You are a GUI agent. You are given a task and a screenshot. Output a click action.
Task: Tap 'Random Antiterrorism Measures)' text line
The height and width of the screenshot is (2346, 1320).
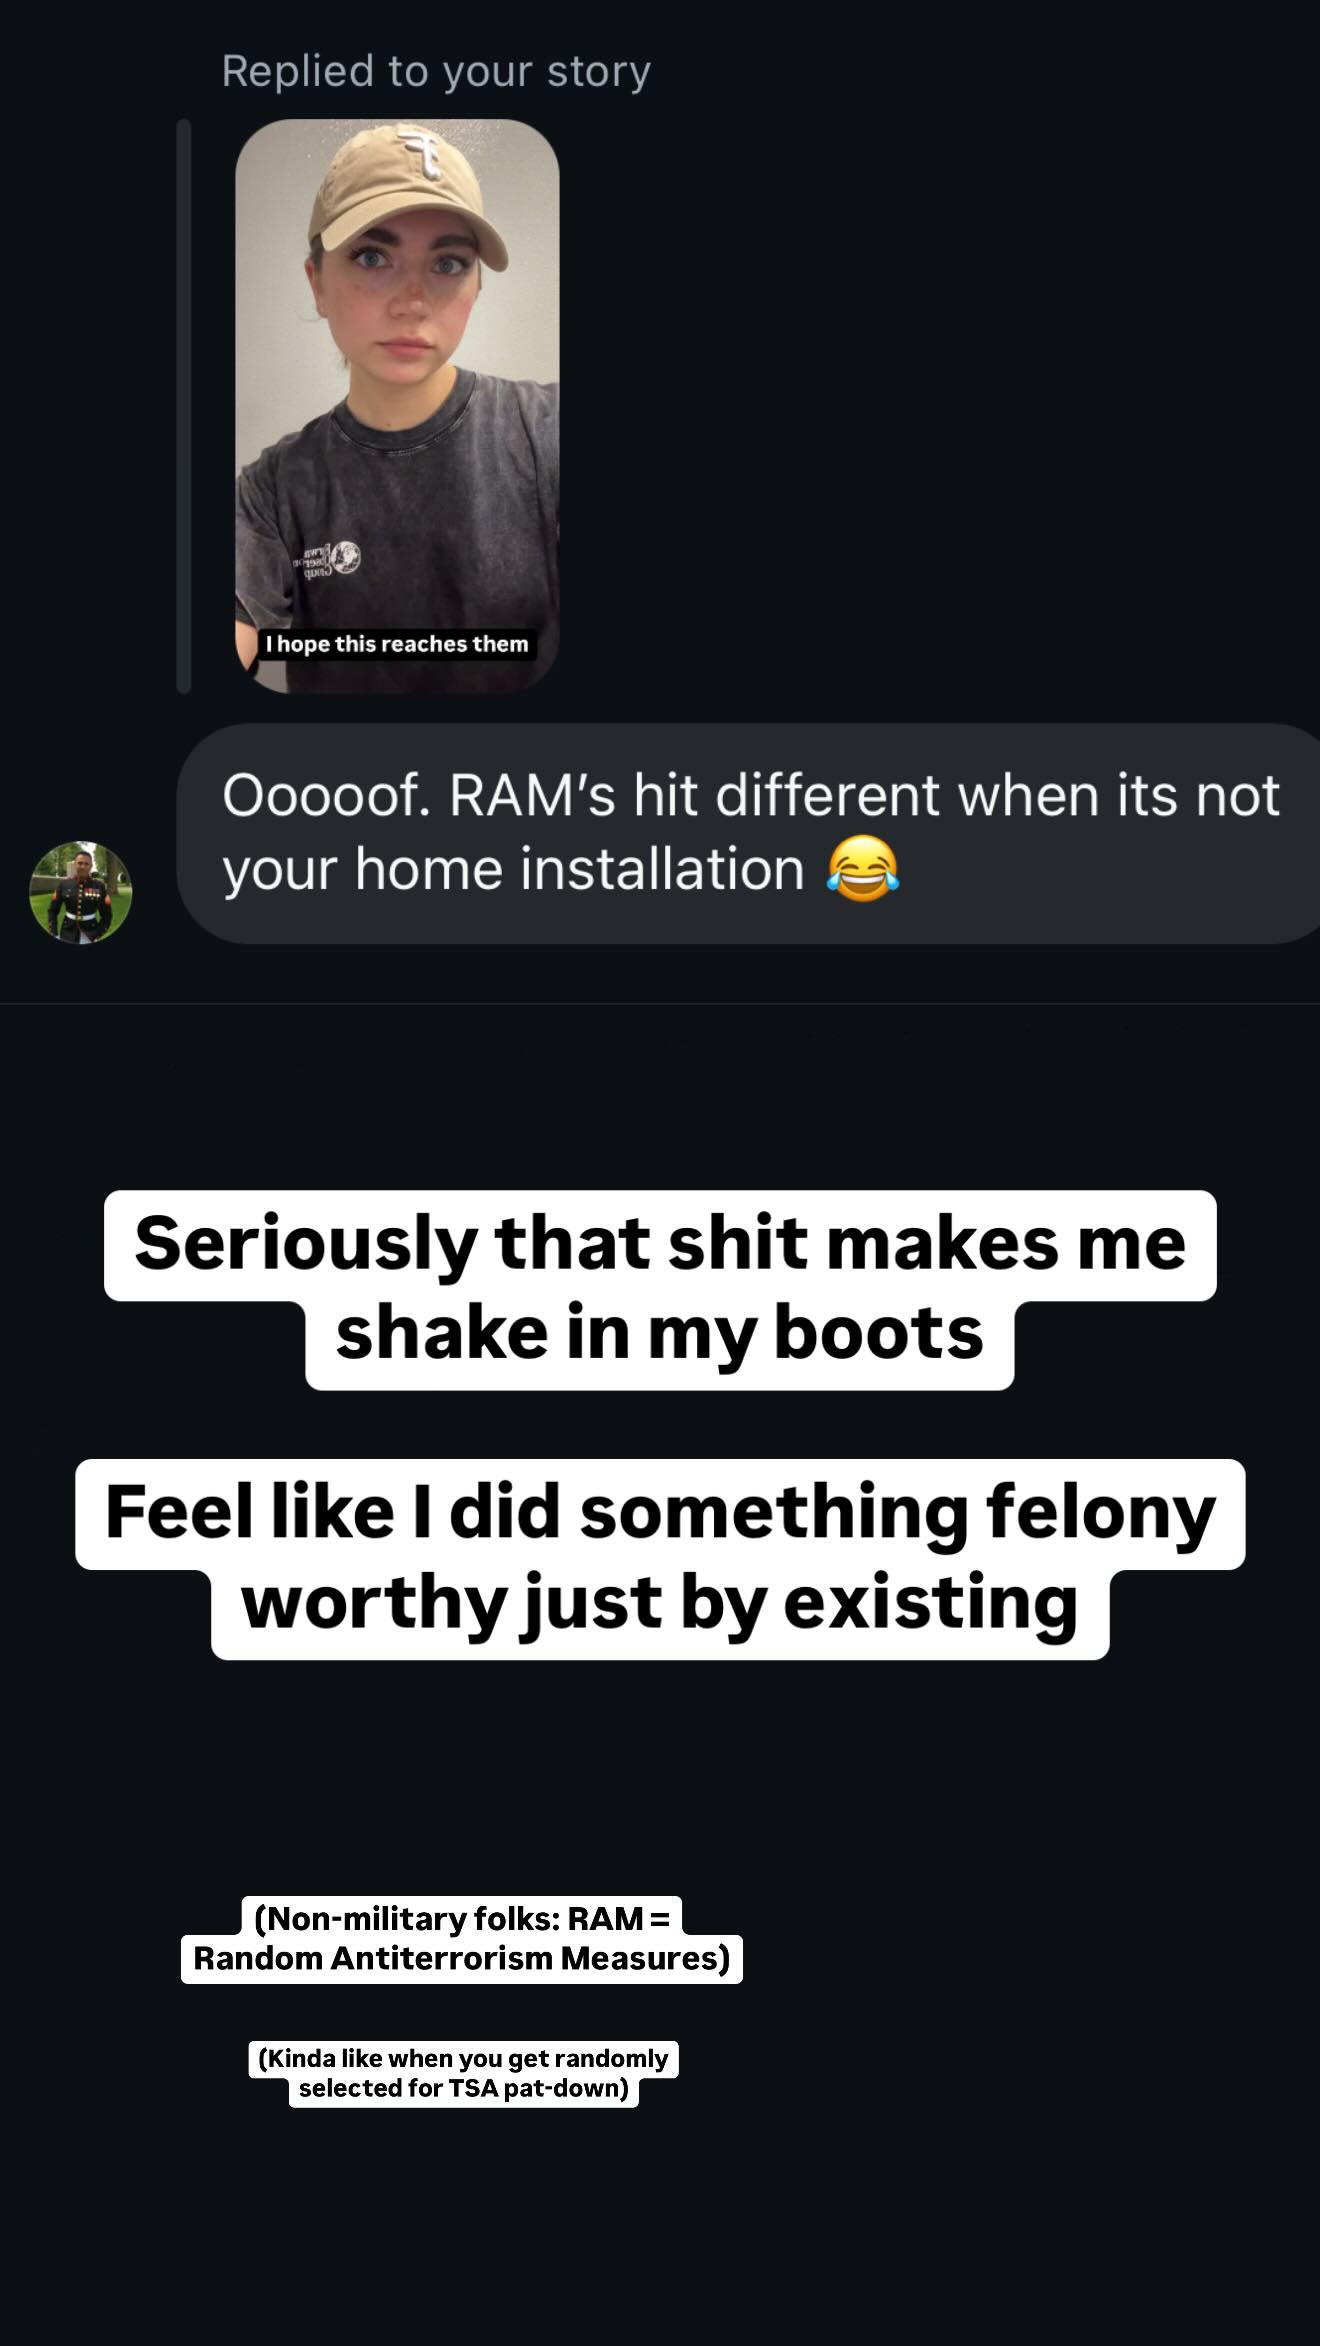click(462, 1958)
